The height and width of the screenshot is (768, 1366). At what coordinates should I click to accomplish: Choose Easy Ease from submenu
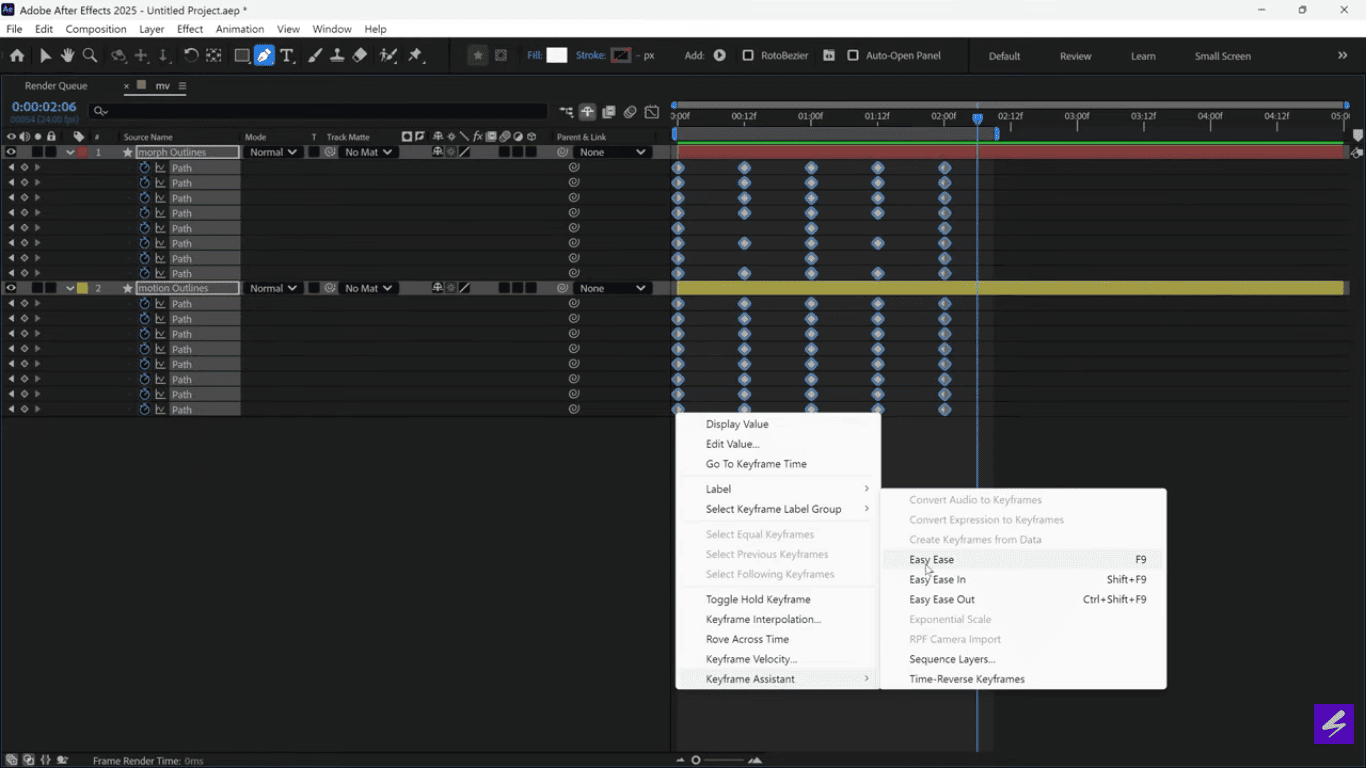[1023, 560]
